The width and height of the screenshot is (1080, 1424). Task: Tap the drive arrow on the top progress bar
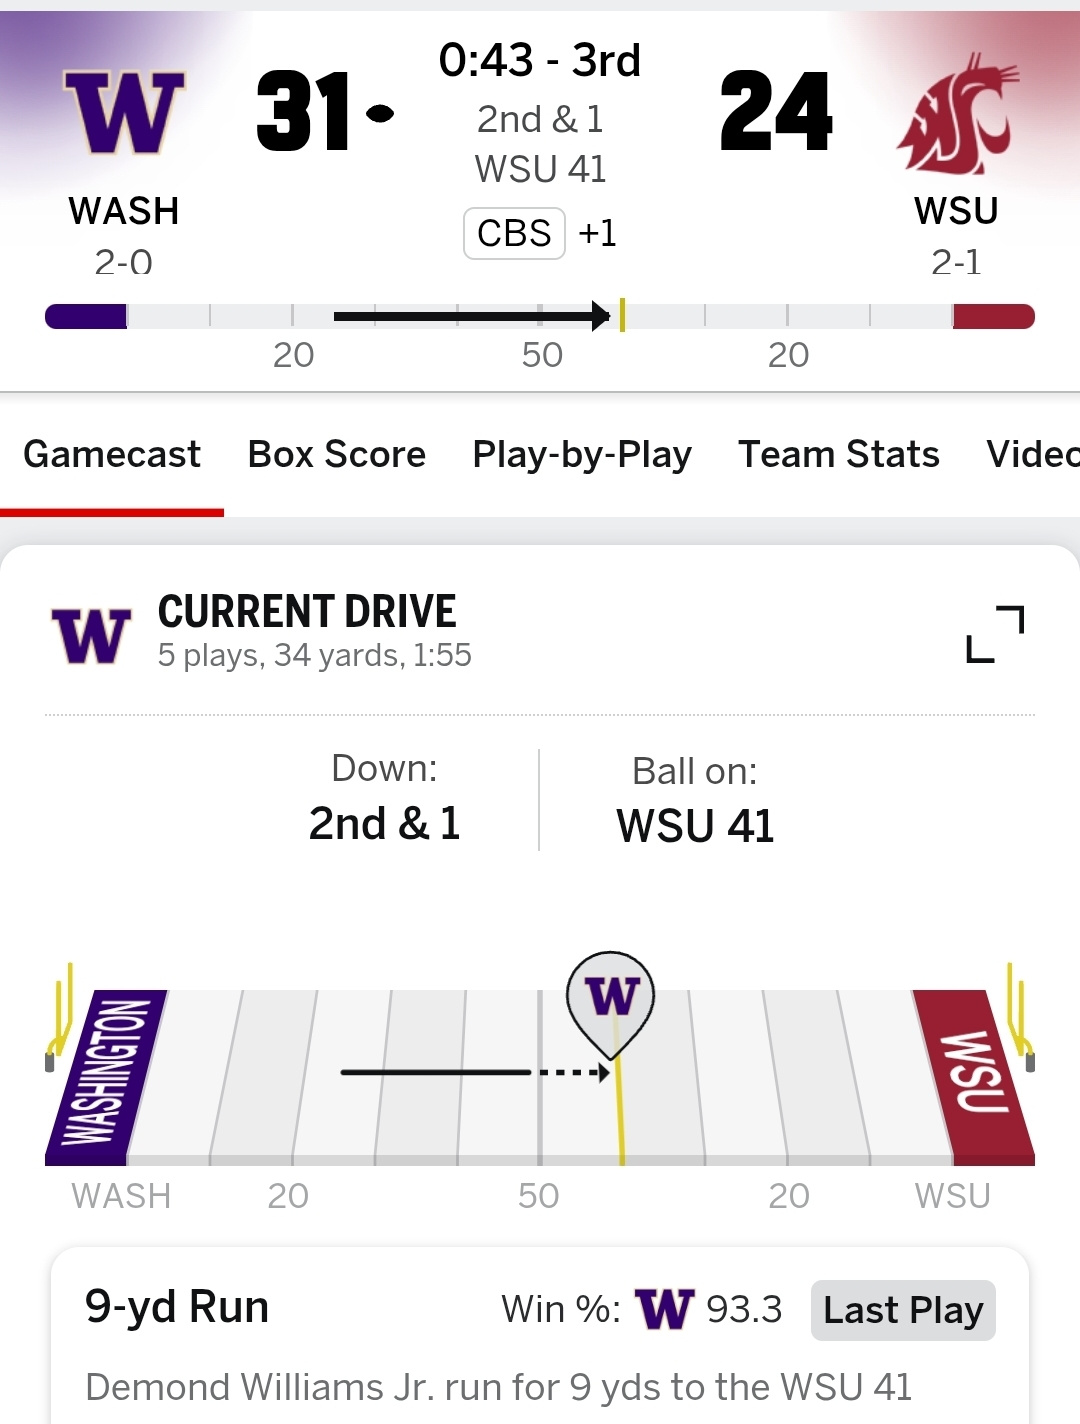[470, 316]
